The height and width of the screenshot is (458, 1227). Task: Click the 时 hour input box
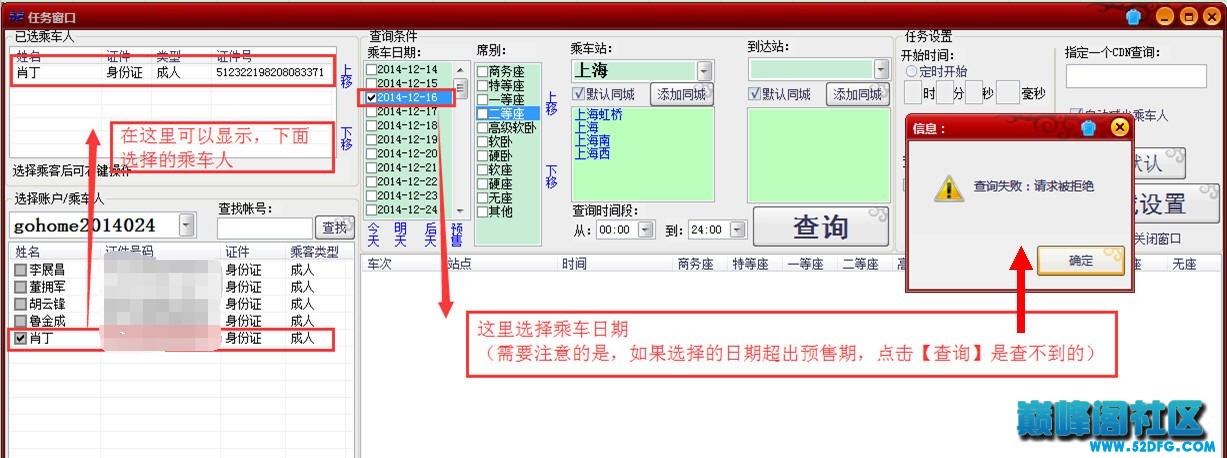point(912,92)
